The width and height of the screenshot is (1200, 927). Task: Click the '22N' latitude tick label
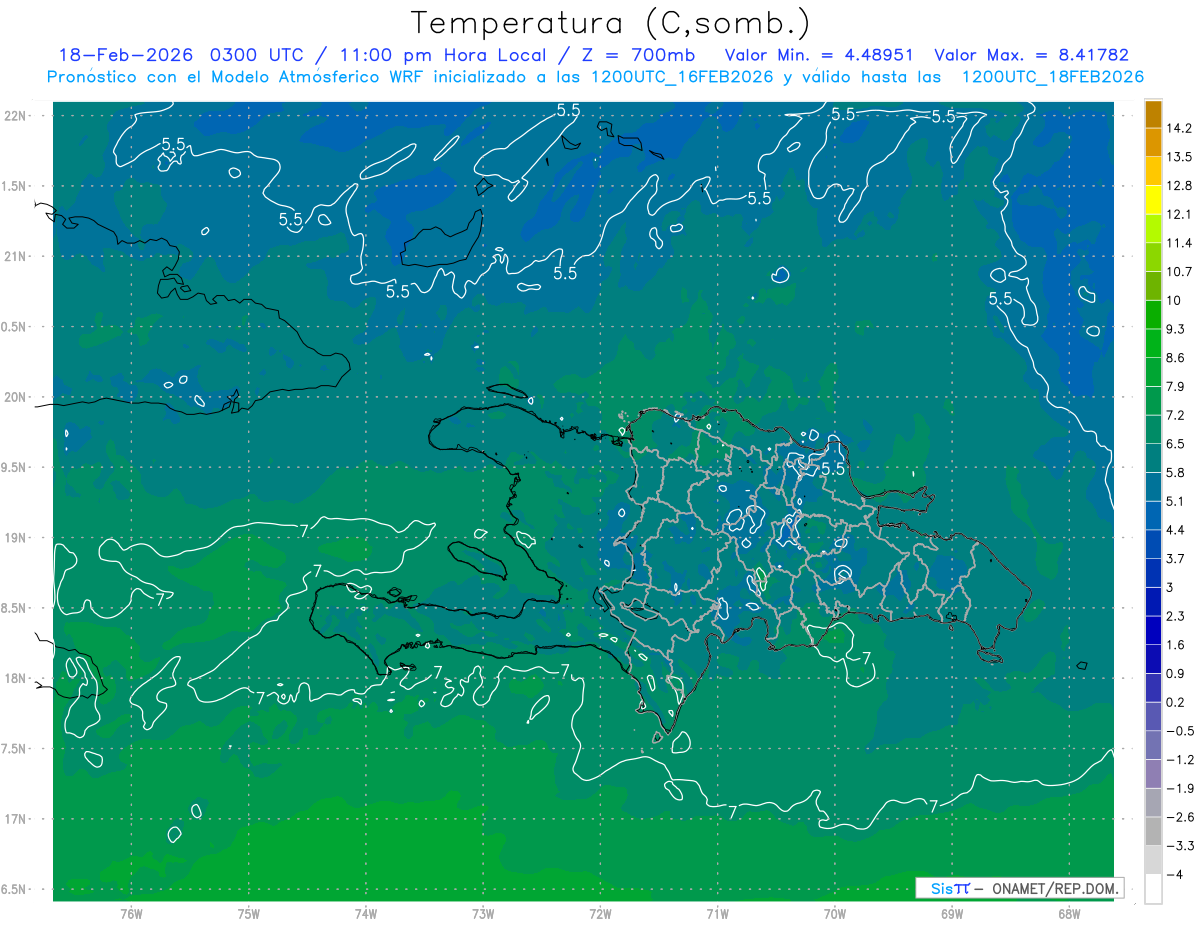pyautogui.click(x=14, y=116)
